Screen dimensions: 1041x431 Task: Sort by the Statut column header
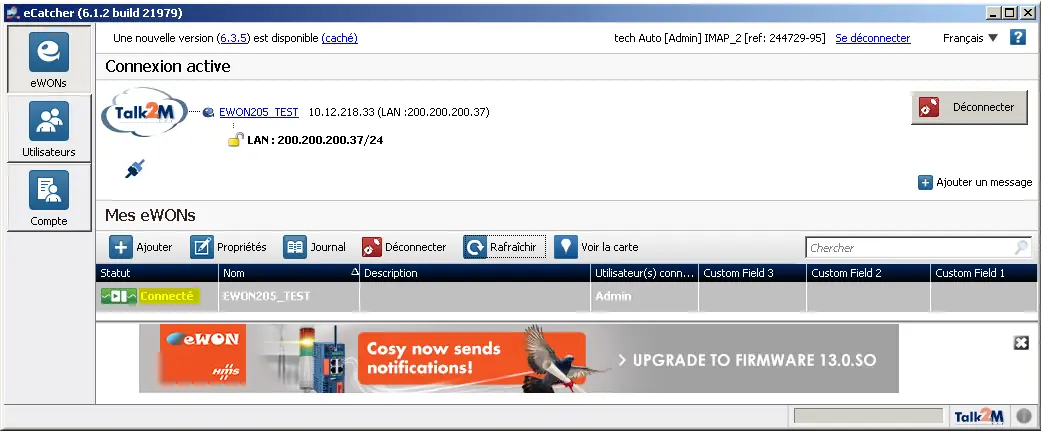pyautogui.click(x=157, y=273)
